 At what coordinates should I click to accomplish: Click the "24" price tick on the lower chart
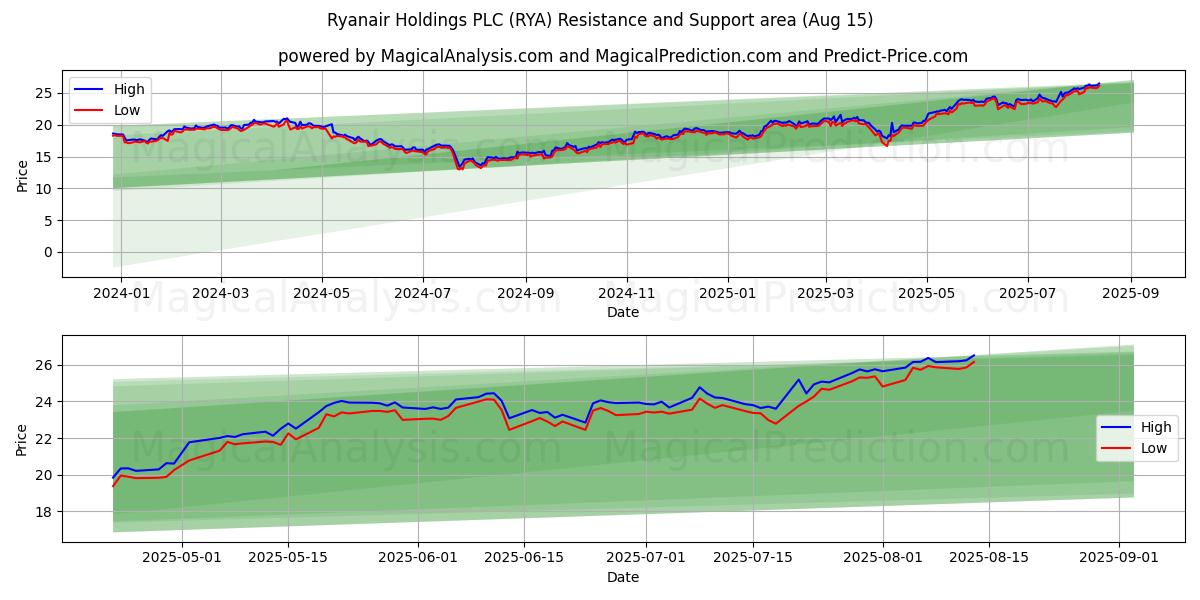point(45,402)
